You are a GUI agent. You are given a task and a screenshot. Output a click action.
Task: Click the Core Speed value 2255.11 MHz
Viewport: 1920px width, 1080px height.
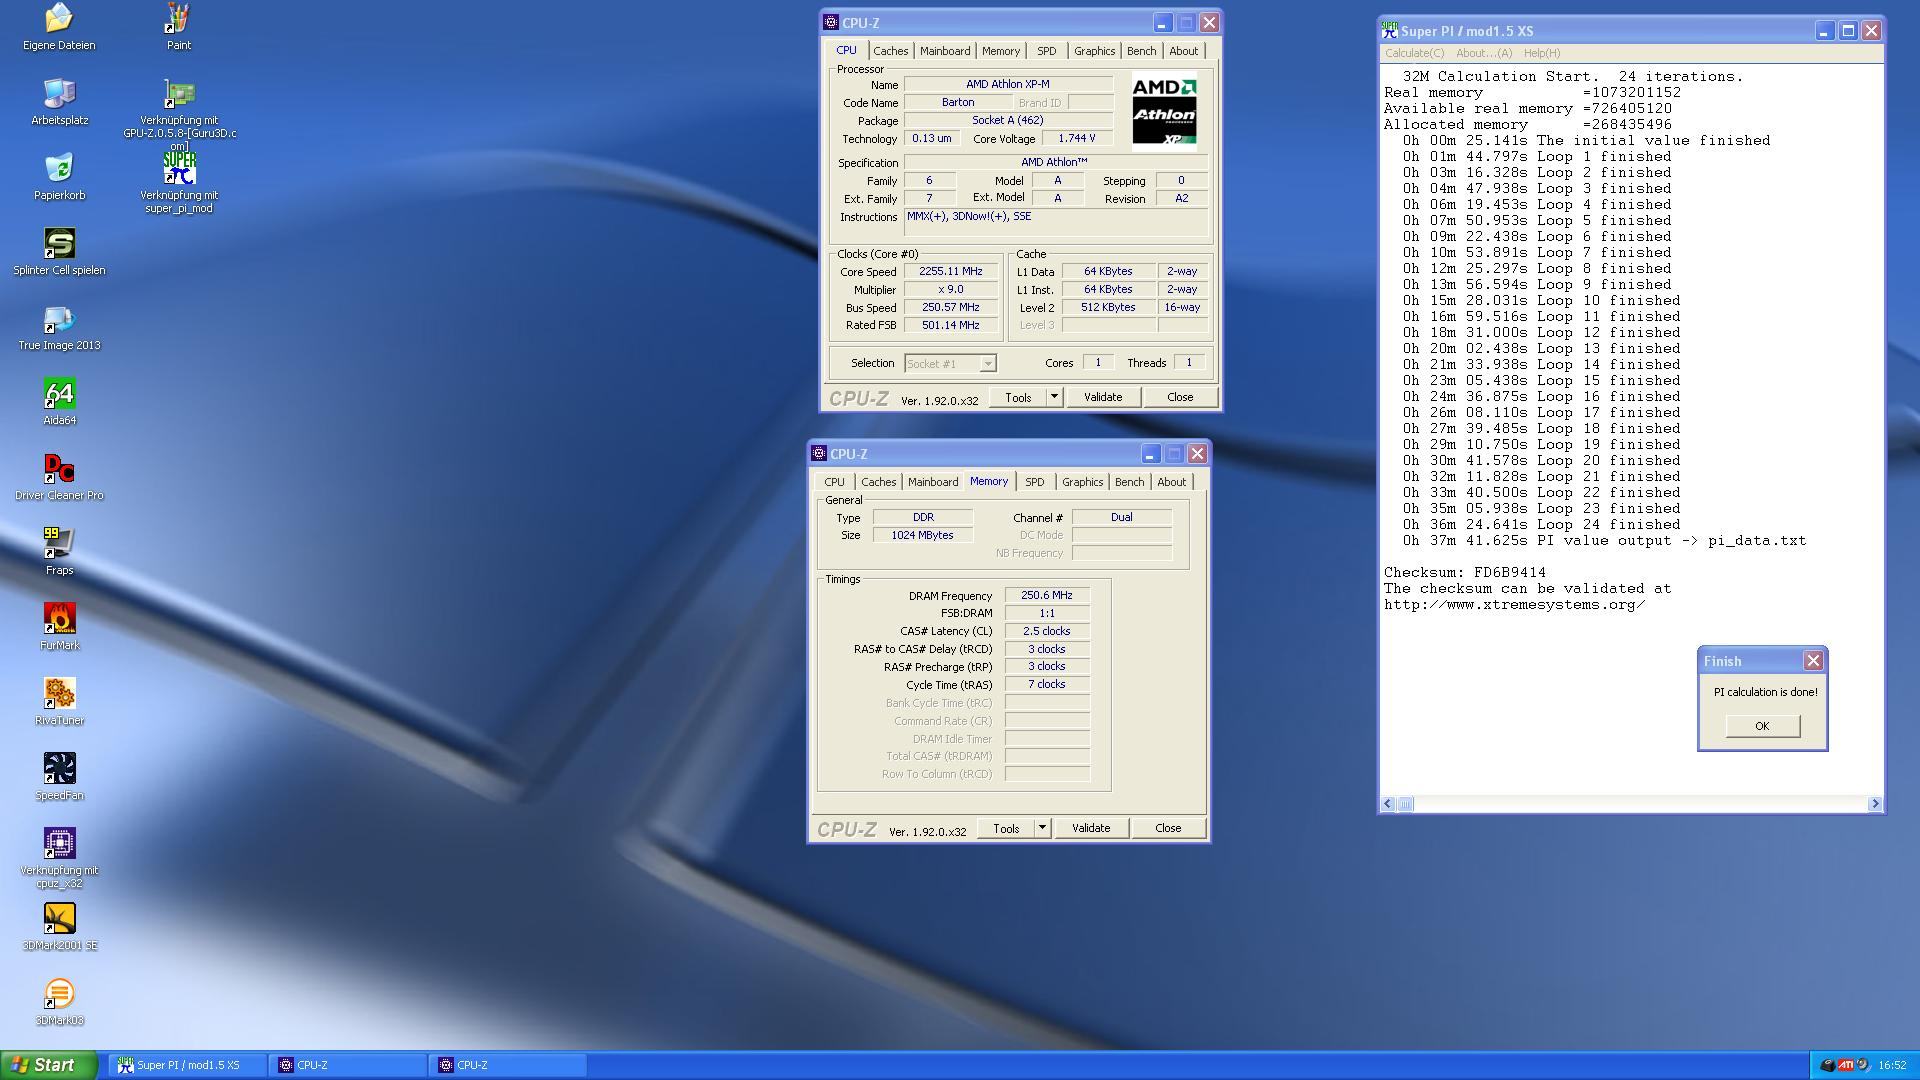point(950,271)
